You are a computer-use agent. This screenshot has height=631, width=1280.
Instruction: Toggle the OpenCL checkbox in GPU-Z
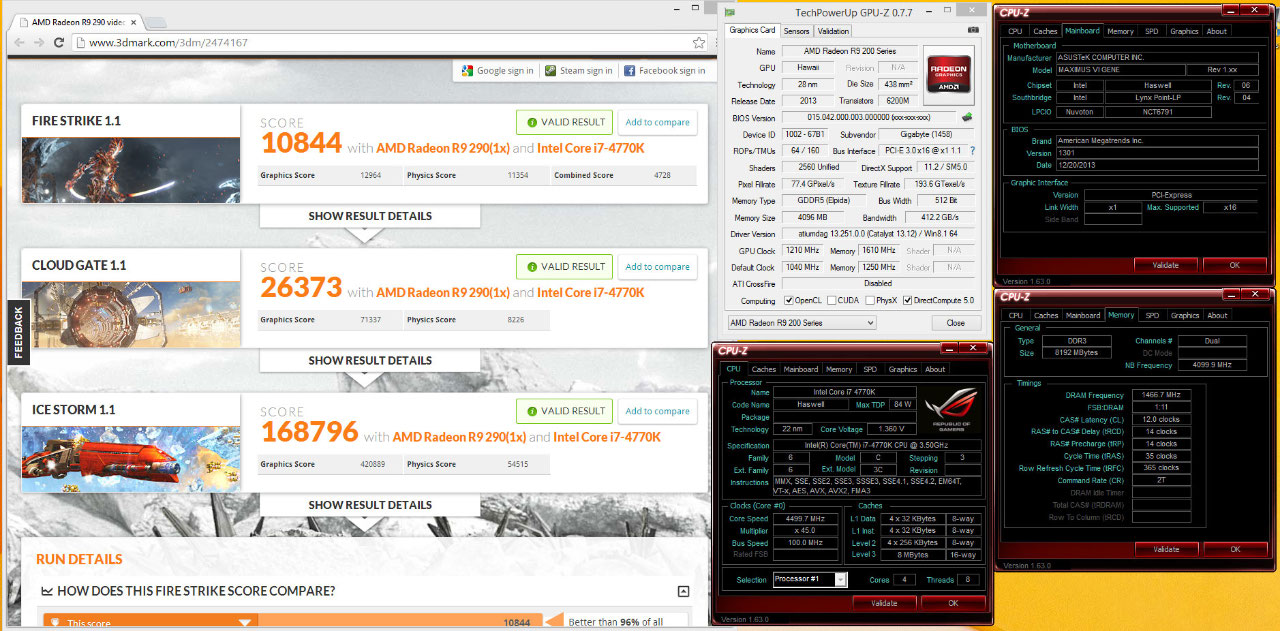(x=790, y=300)
